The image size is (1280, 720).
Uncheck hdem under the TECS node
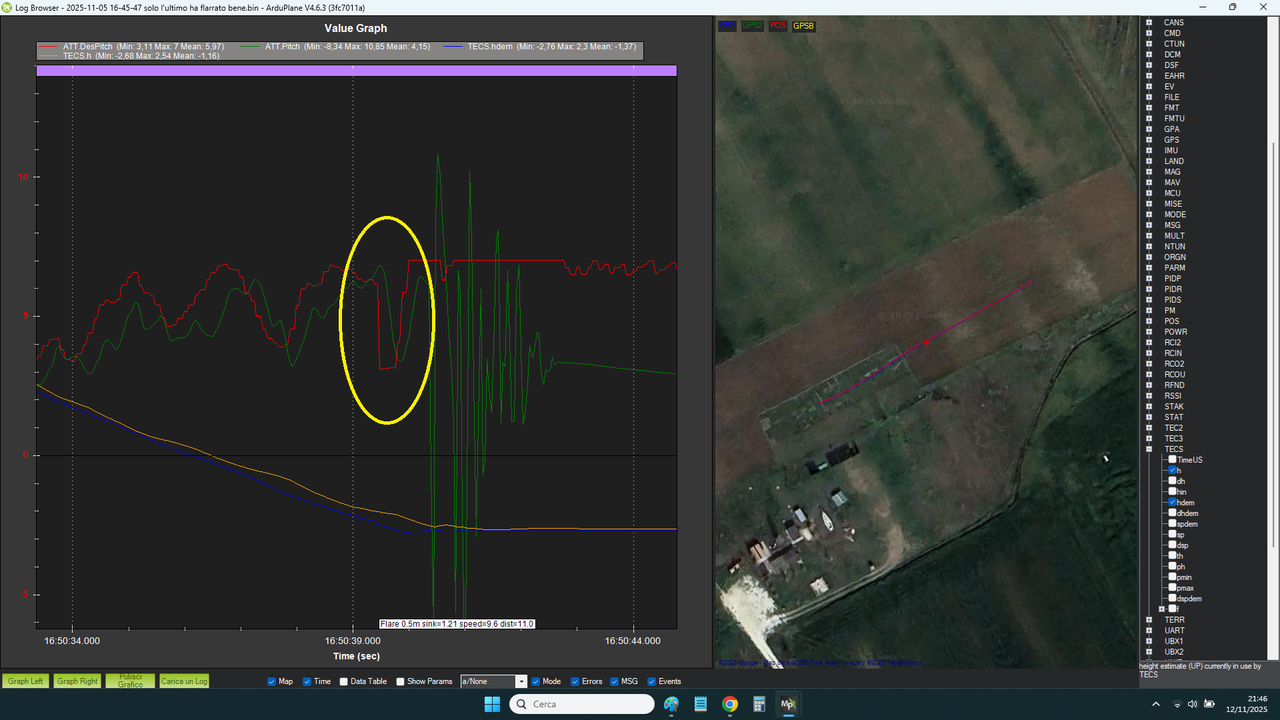pos(1173,502)
